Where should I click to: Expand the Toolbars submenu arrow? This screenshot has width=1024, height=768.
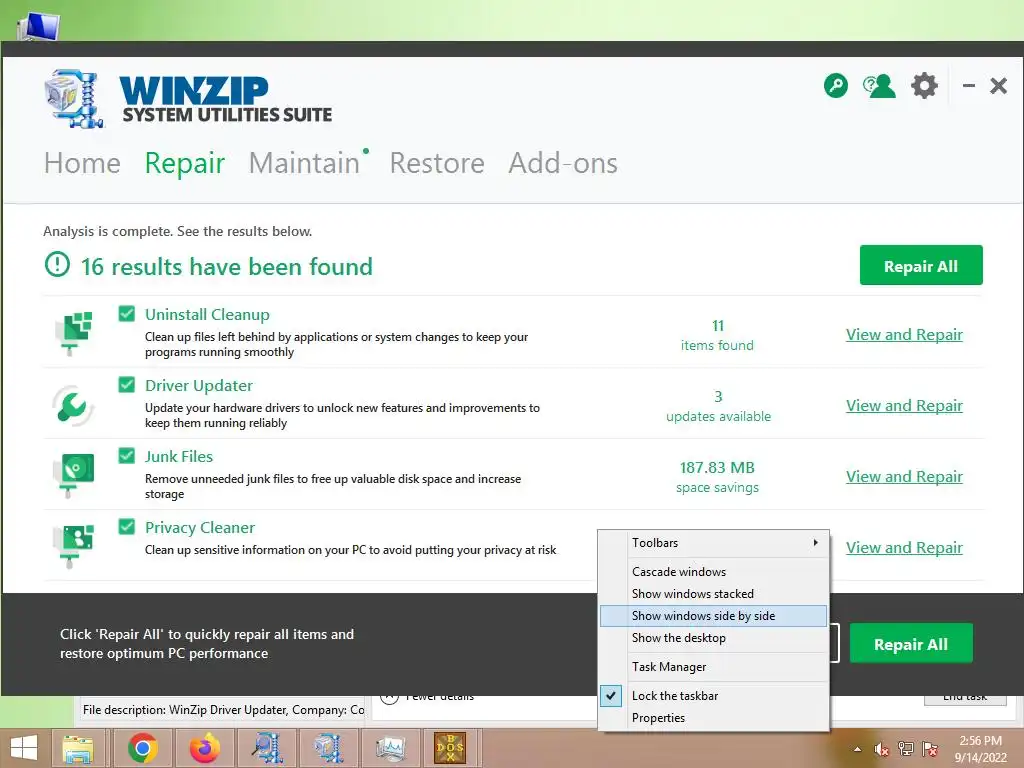tap(816, 543)
